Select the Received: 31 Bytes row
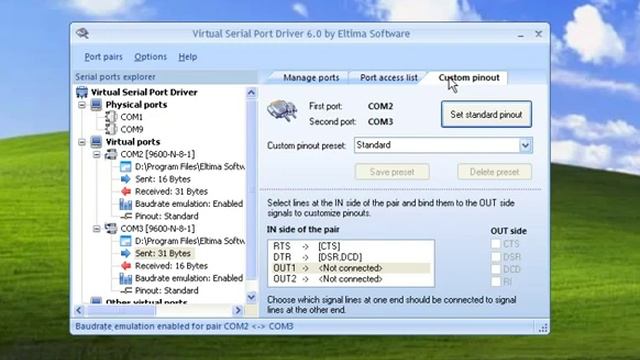Screen dimensions: 640x360 (171, 191)
